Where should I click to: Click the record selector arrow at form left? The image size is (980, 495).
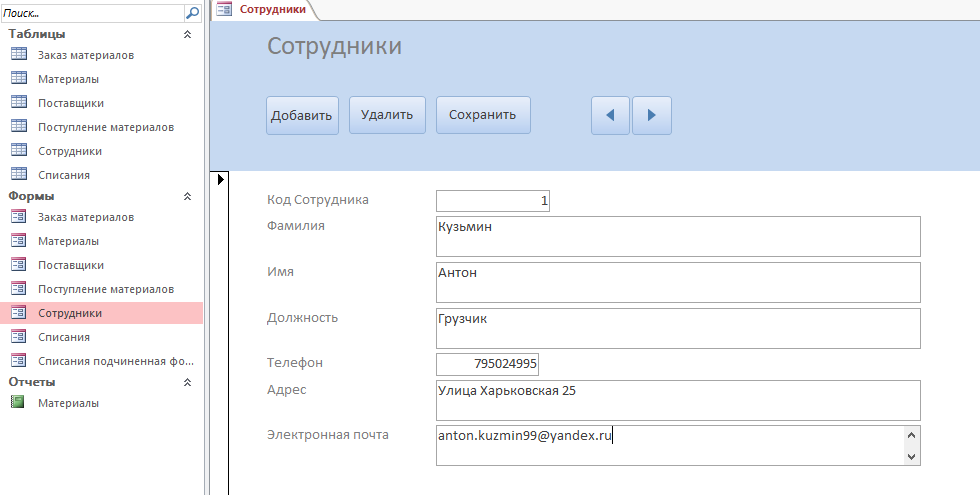[221, 179]
